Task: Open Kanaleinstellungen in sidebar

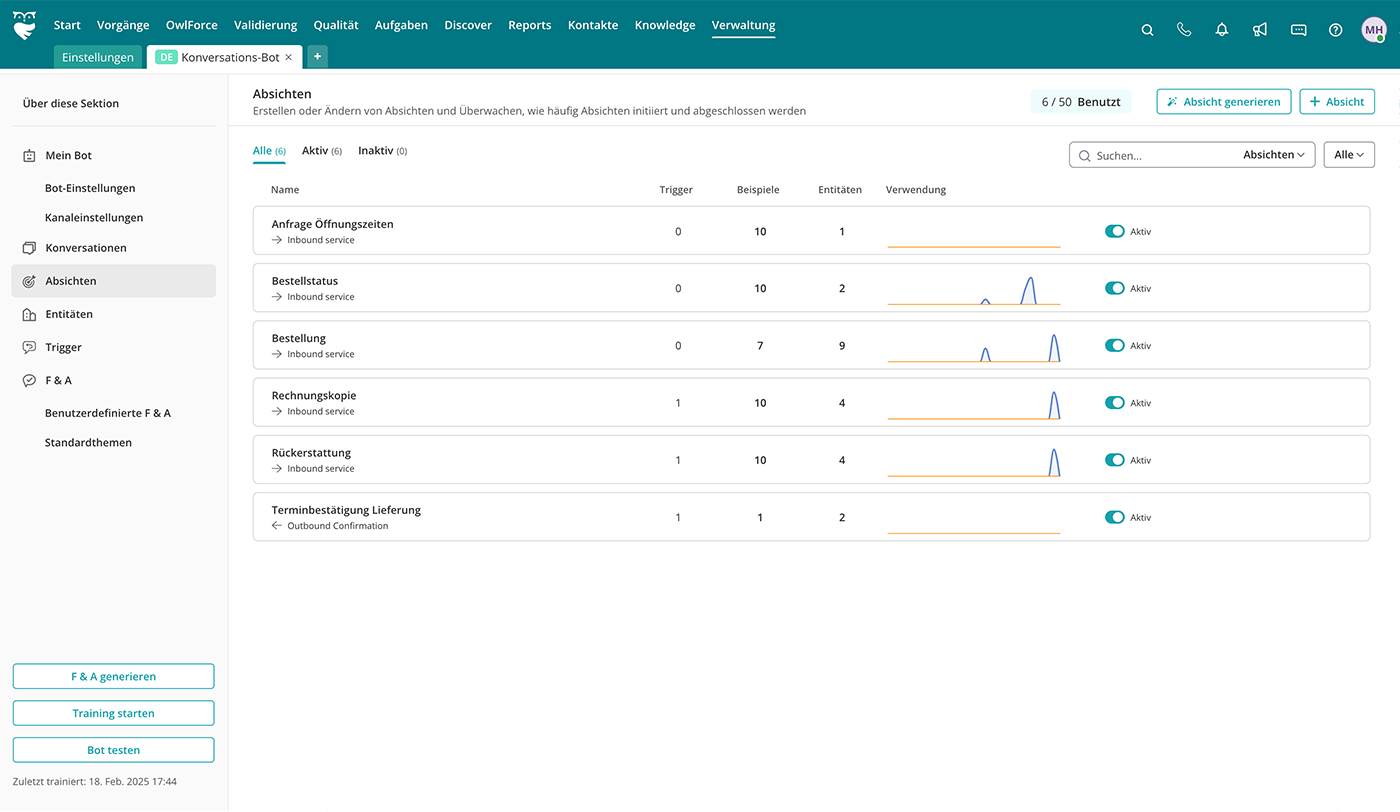Action: click(x=94, y=217)
